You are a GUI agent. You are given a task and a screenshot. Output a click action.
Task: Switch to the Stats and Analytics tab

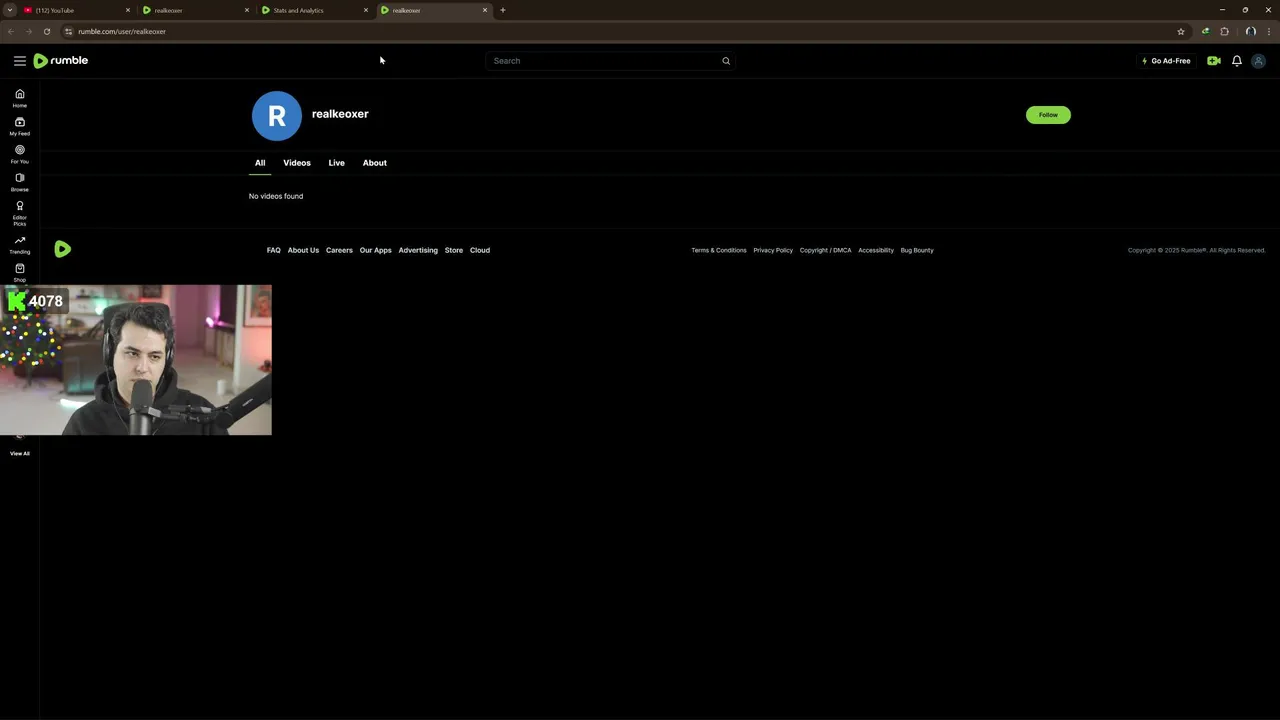[315, 10]
